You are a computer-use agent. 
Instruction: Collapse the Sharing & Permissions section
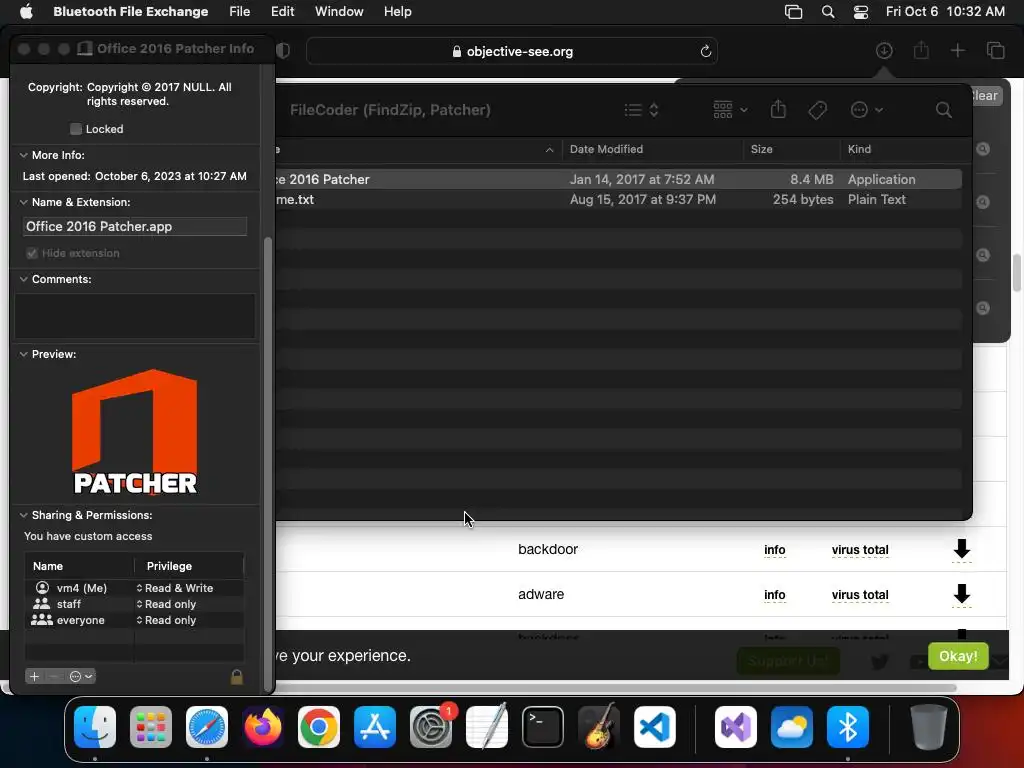(x=24, y=515)
